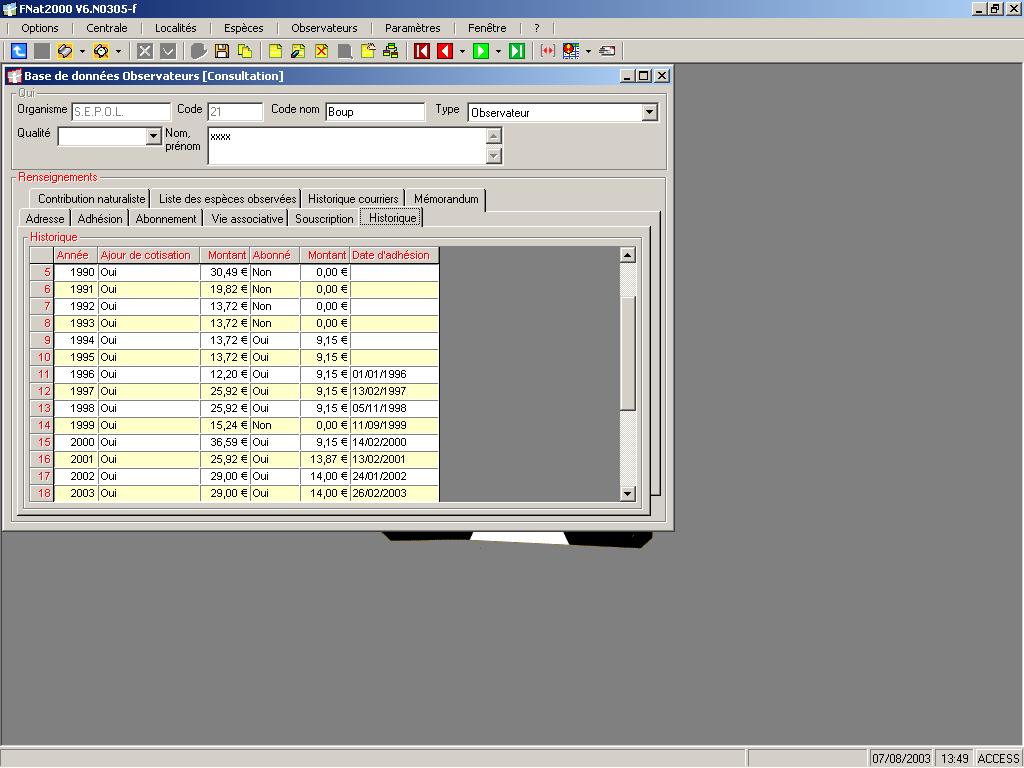Click the floppy disk save icon

tap(222, 51)
